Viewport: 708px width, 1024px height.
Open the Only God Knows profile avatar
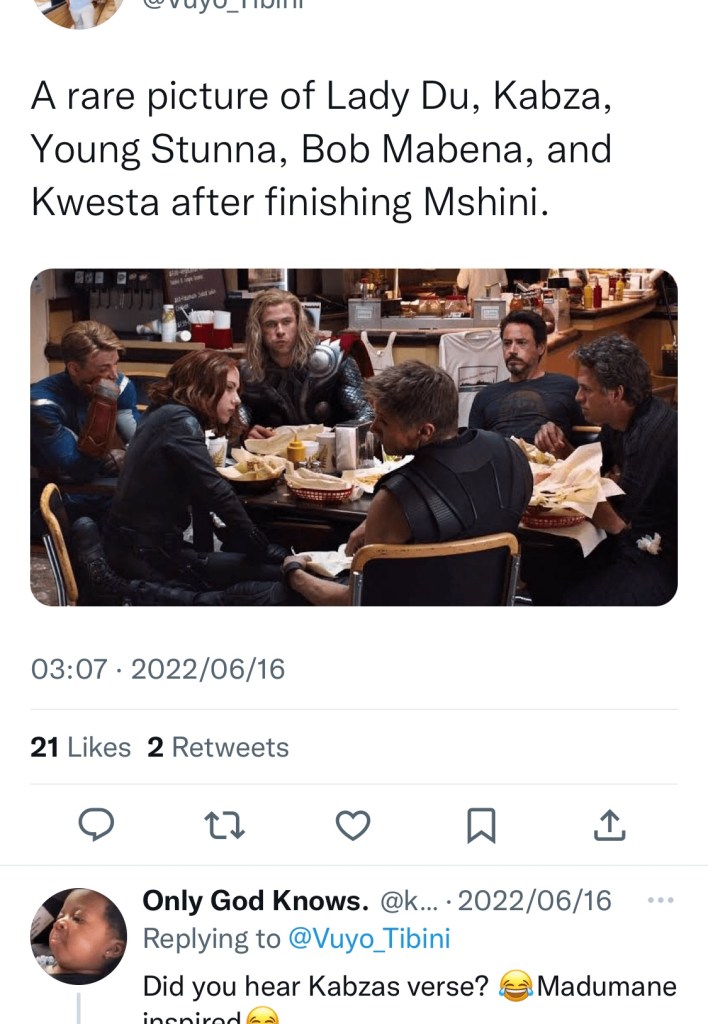coord(79,936)
